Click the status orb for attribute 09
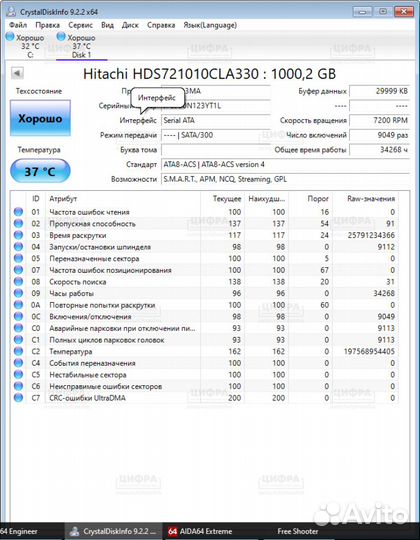This screenshot has height=540, width=420. [18, 293]
